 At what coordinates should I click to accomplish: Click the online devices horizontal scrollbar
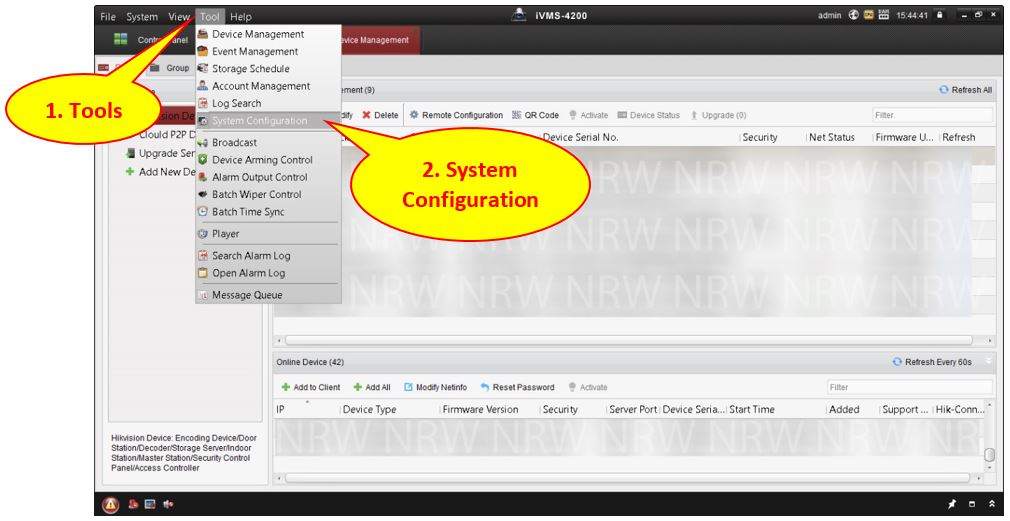(627, 478)
